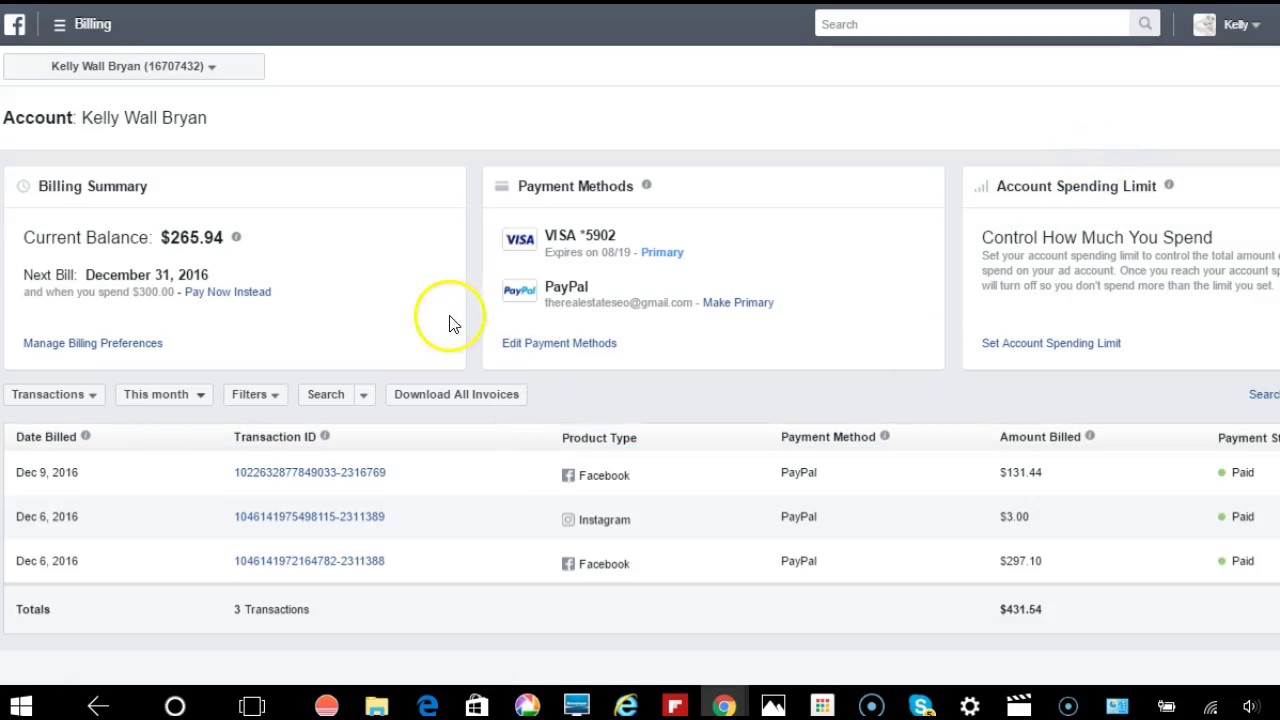Click the 3 Transactions totals text
The width and height of the screenshot is (1280, 720).
272,609
